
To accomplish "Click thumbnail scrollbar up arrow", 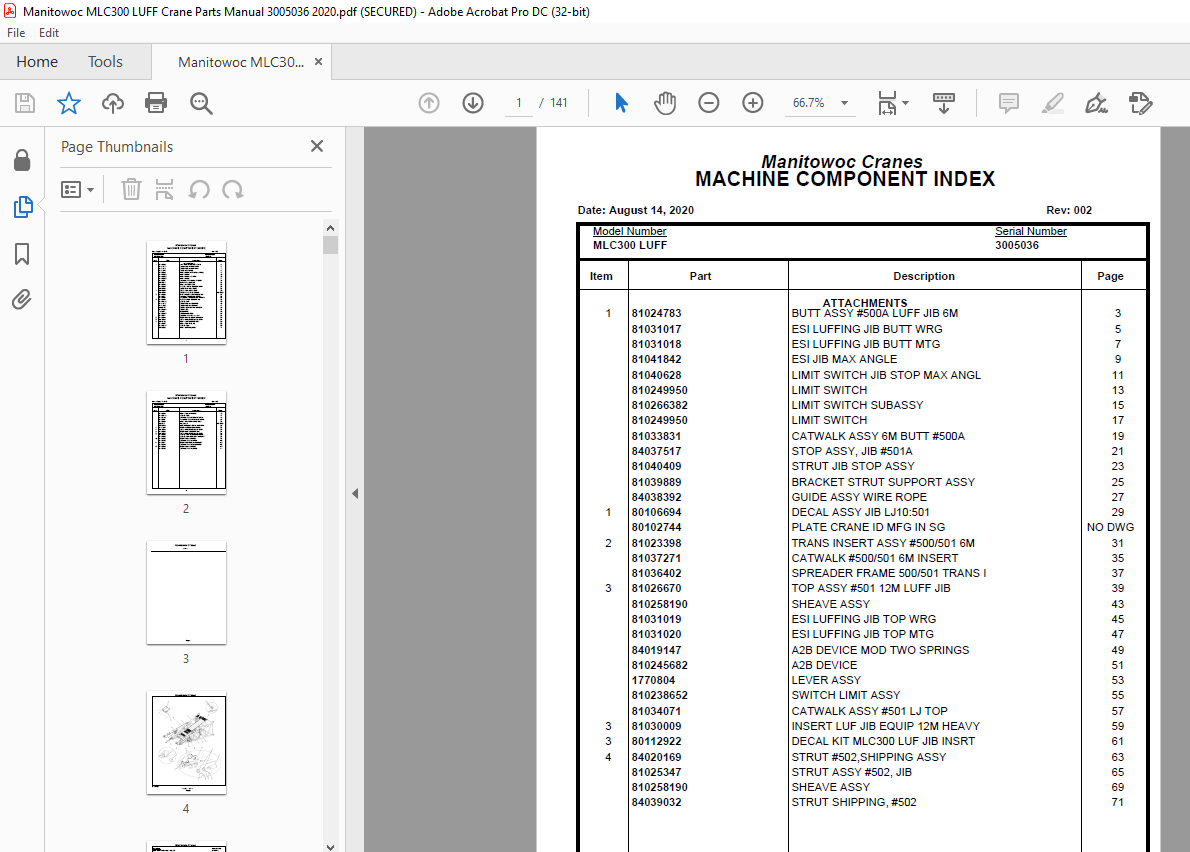I will tap(330, 228).
